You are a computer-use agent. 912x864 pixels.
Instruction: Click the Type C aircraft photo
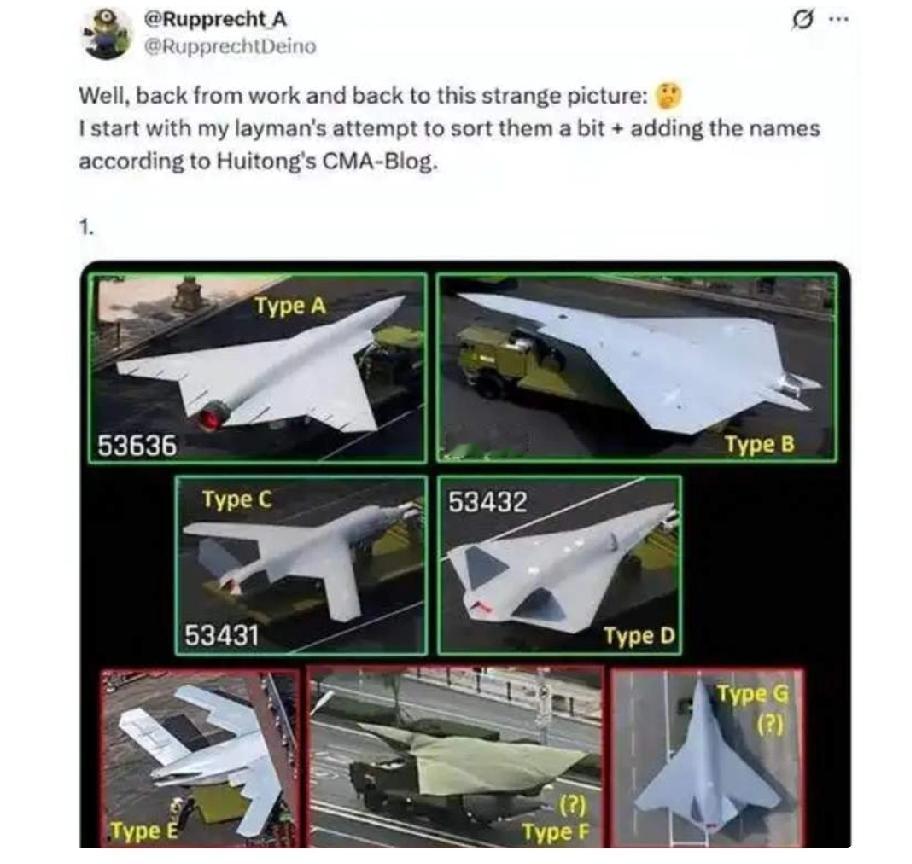301,566
